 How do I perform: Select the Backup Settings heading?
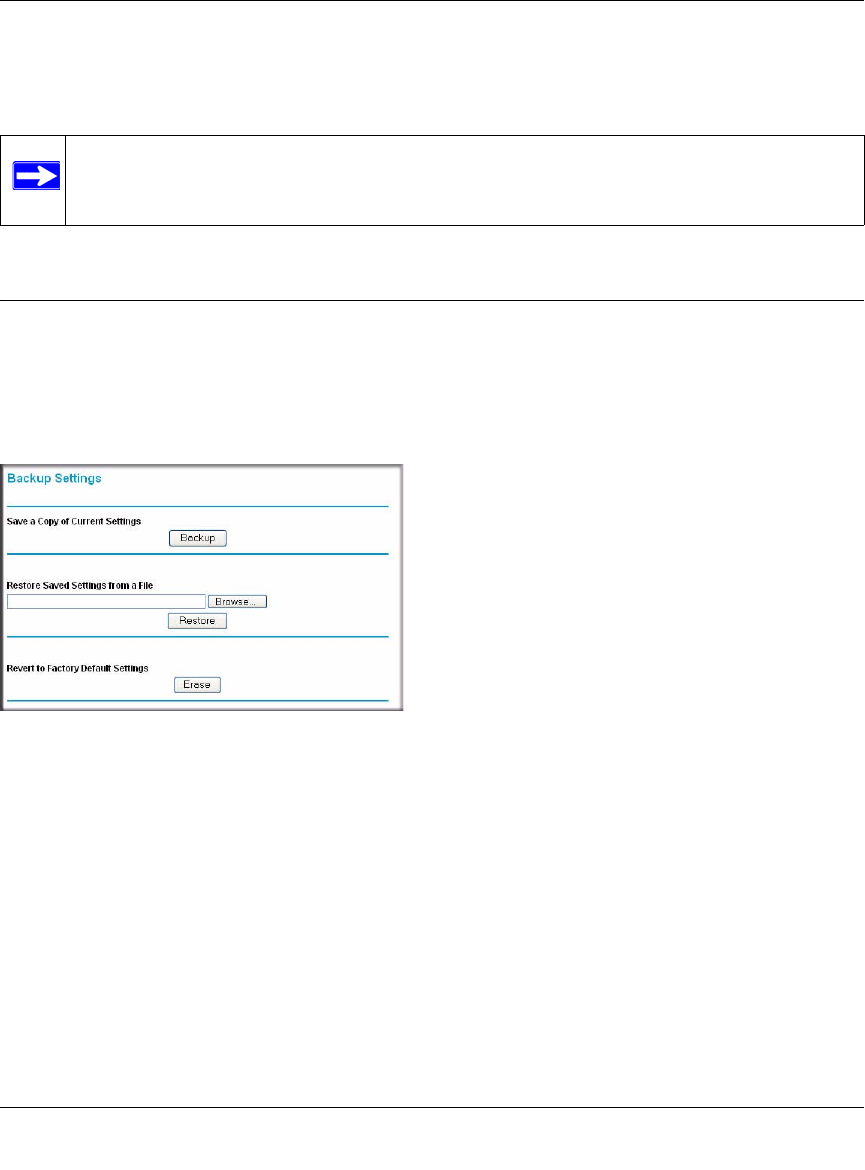coord(54,478)
